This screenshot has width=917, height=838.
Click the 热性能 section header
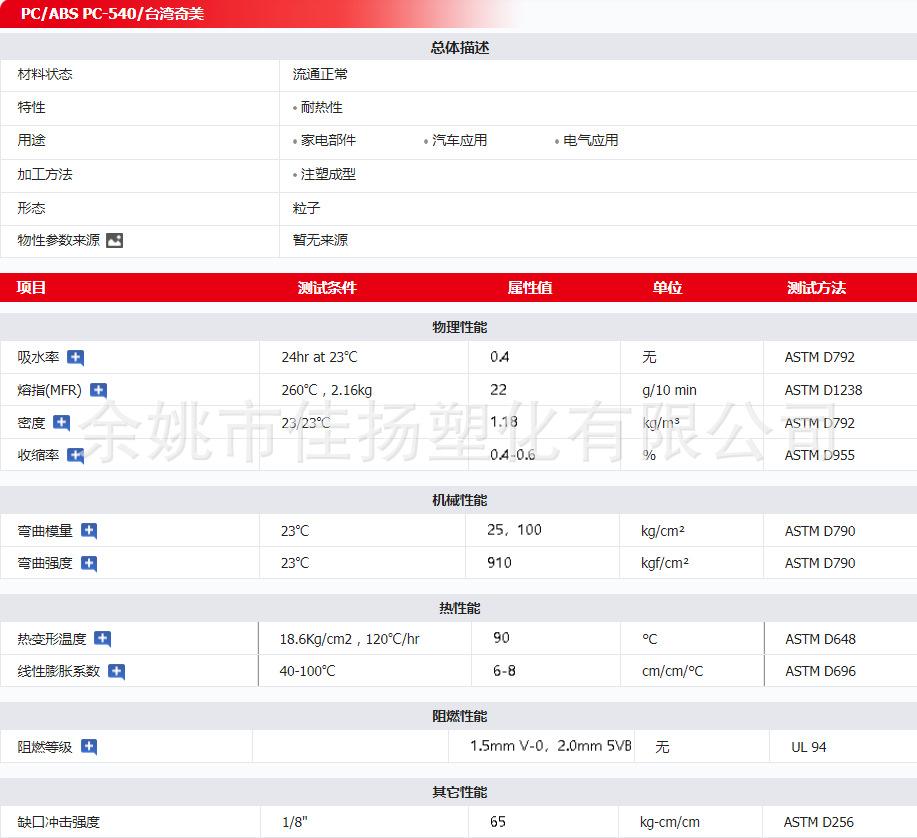pos(460,608)
